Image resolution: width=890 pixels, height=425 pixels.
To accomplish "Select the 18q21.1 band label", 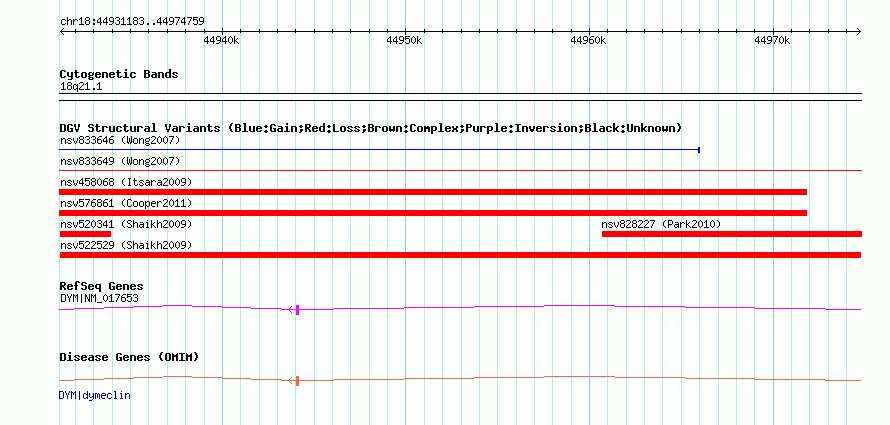I will point(81,87).
